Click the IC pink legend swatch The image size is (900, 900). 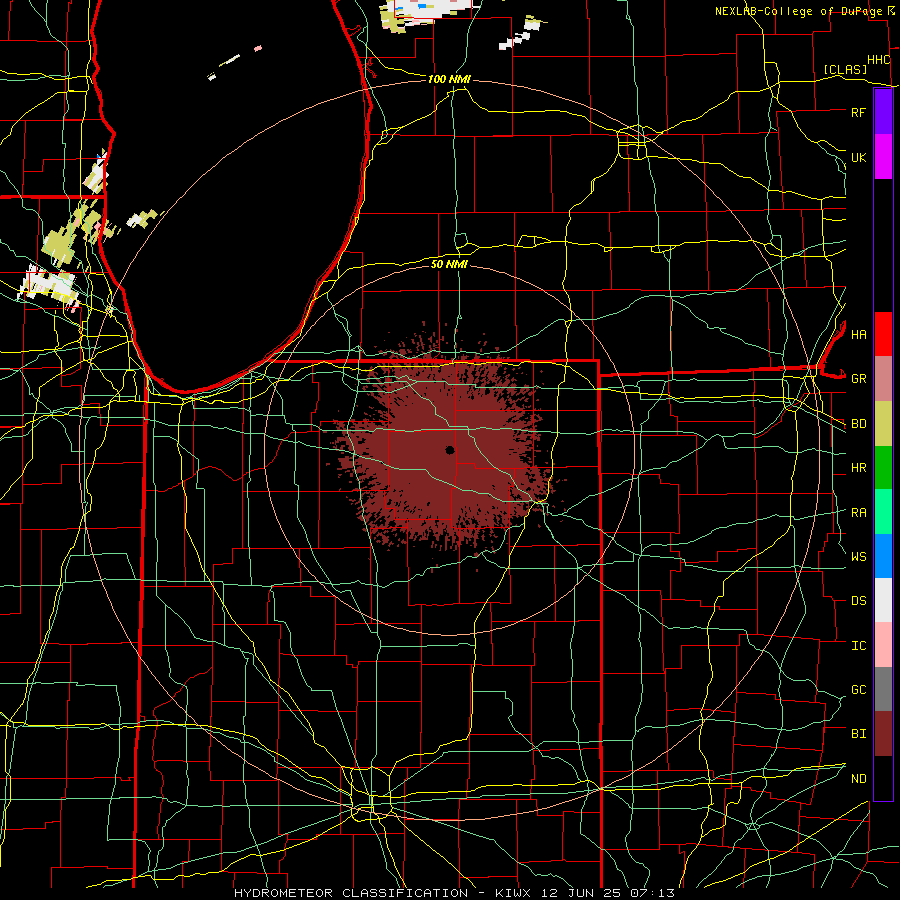[883, 645]
